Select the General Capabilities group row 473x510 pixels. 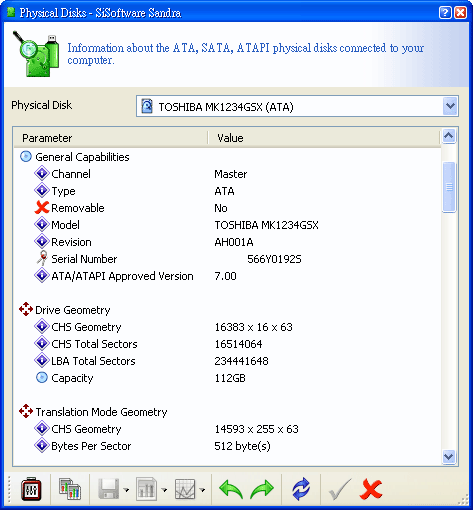point(227,157)
